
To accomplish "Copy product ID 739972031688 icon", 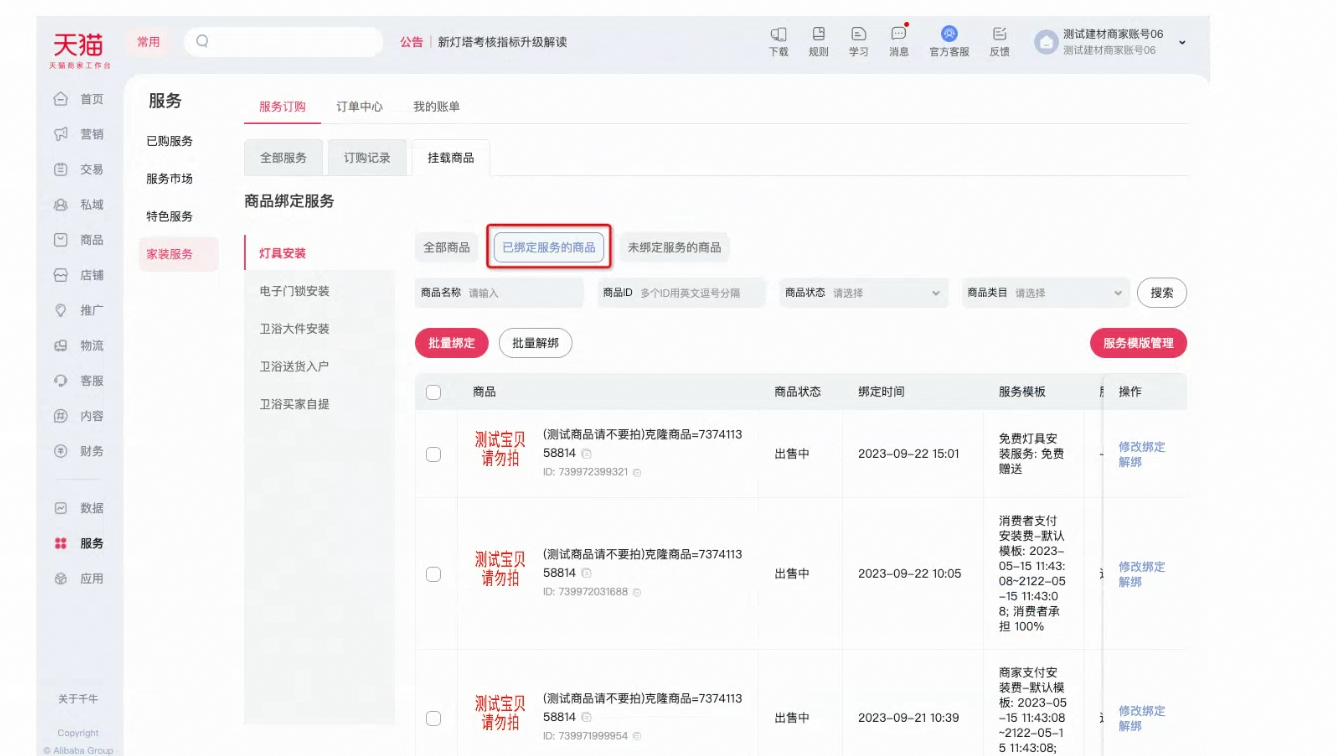I will (x=637, y=592).
